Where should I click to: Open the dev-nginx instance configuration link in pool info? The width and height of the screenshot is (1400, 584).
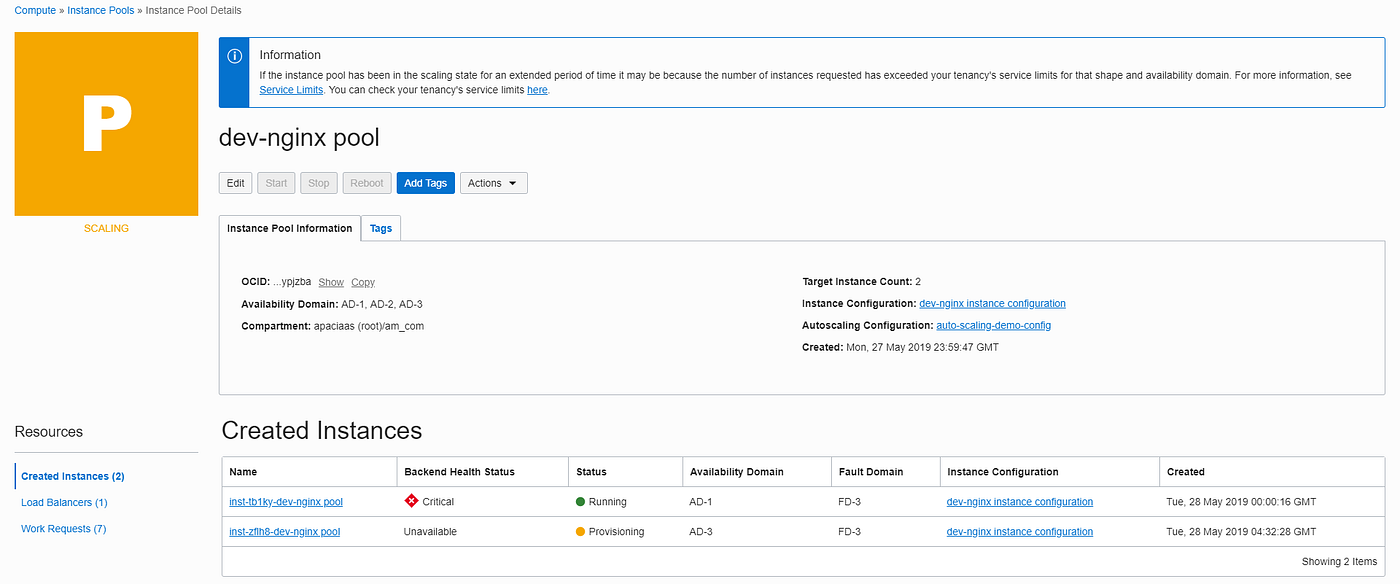pos(992,303)
